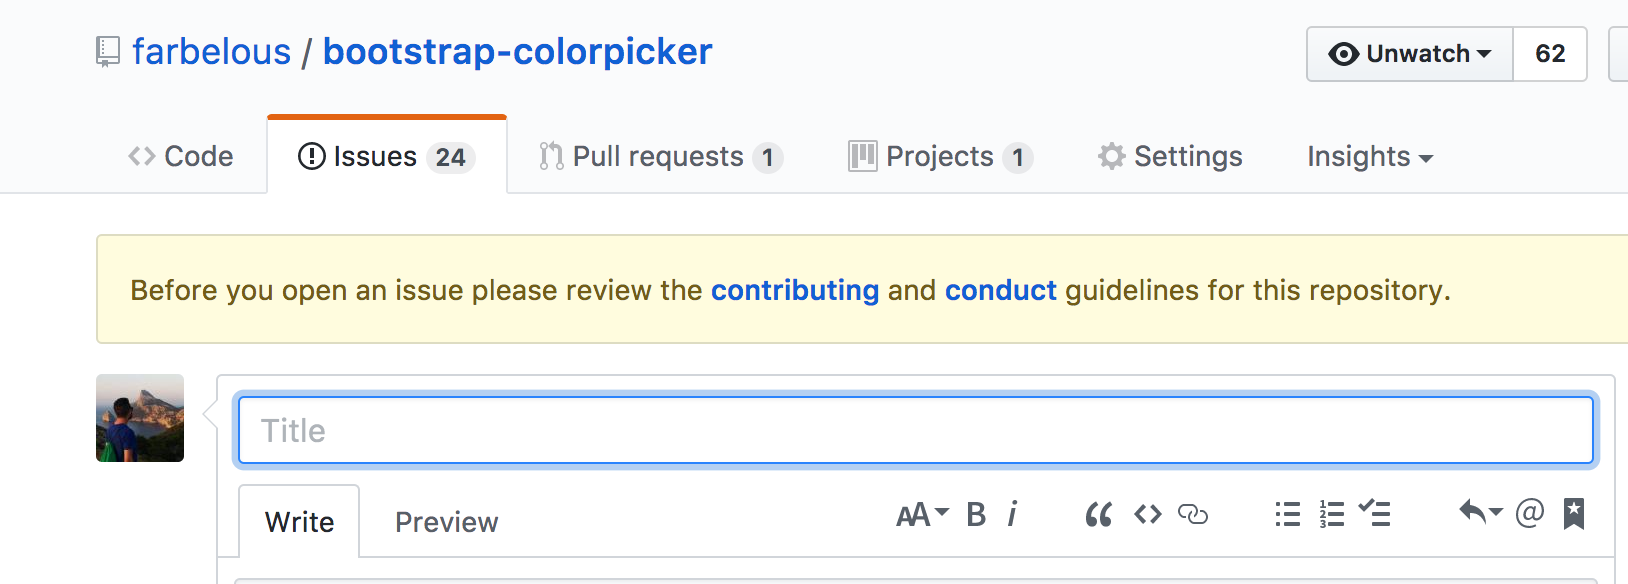Image resolution: width=1628 pixels, height=584 pixels.
Task: Apply italic formatting
Action: point(1012,514)
